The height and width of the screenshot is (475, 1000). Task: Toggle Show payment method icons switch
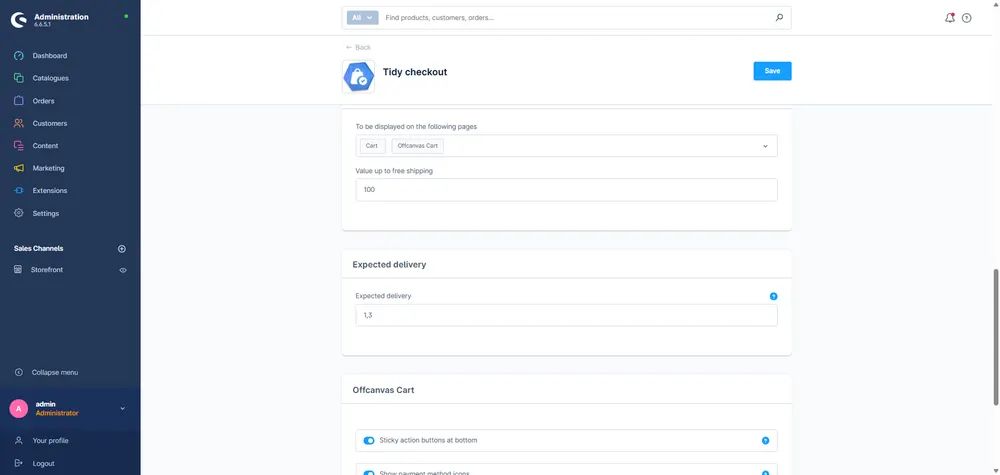pos(369,473)
